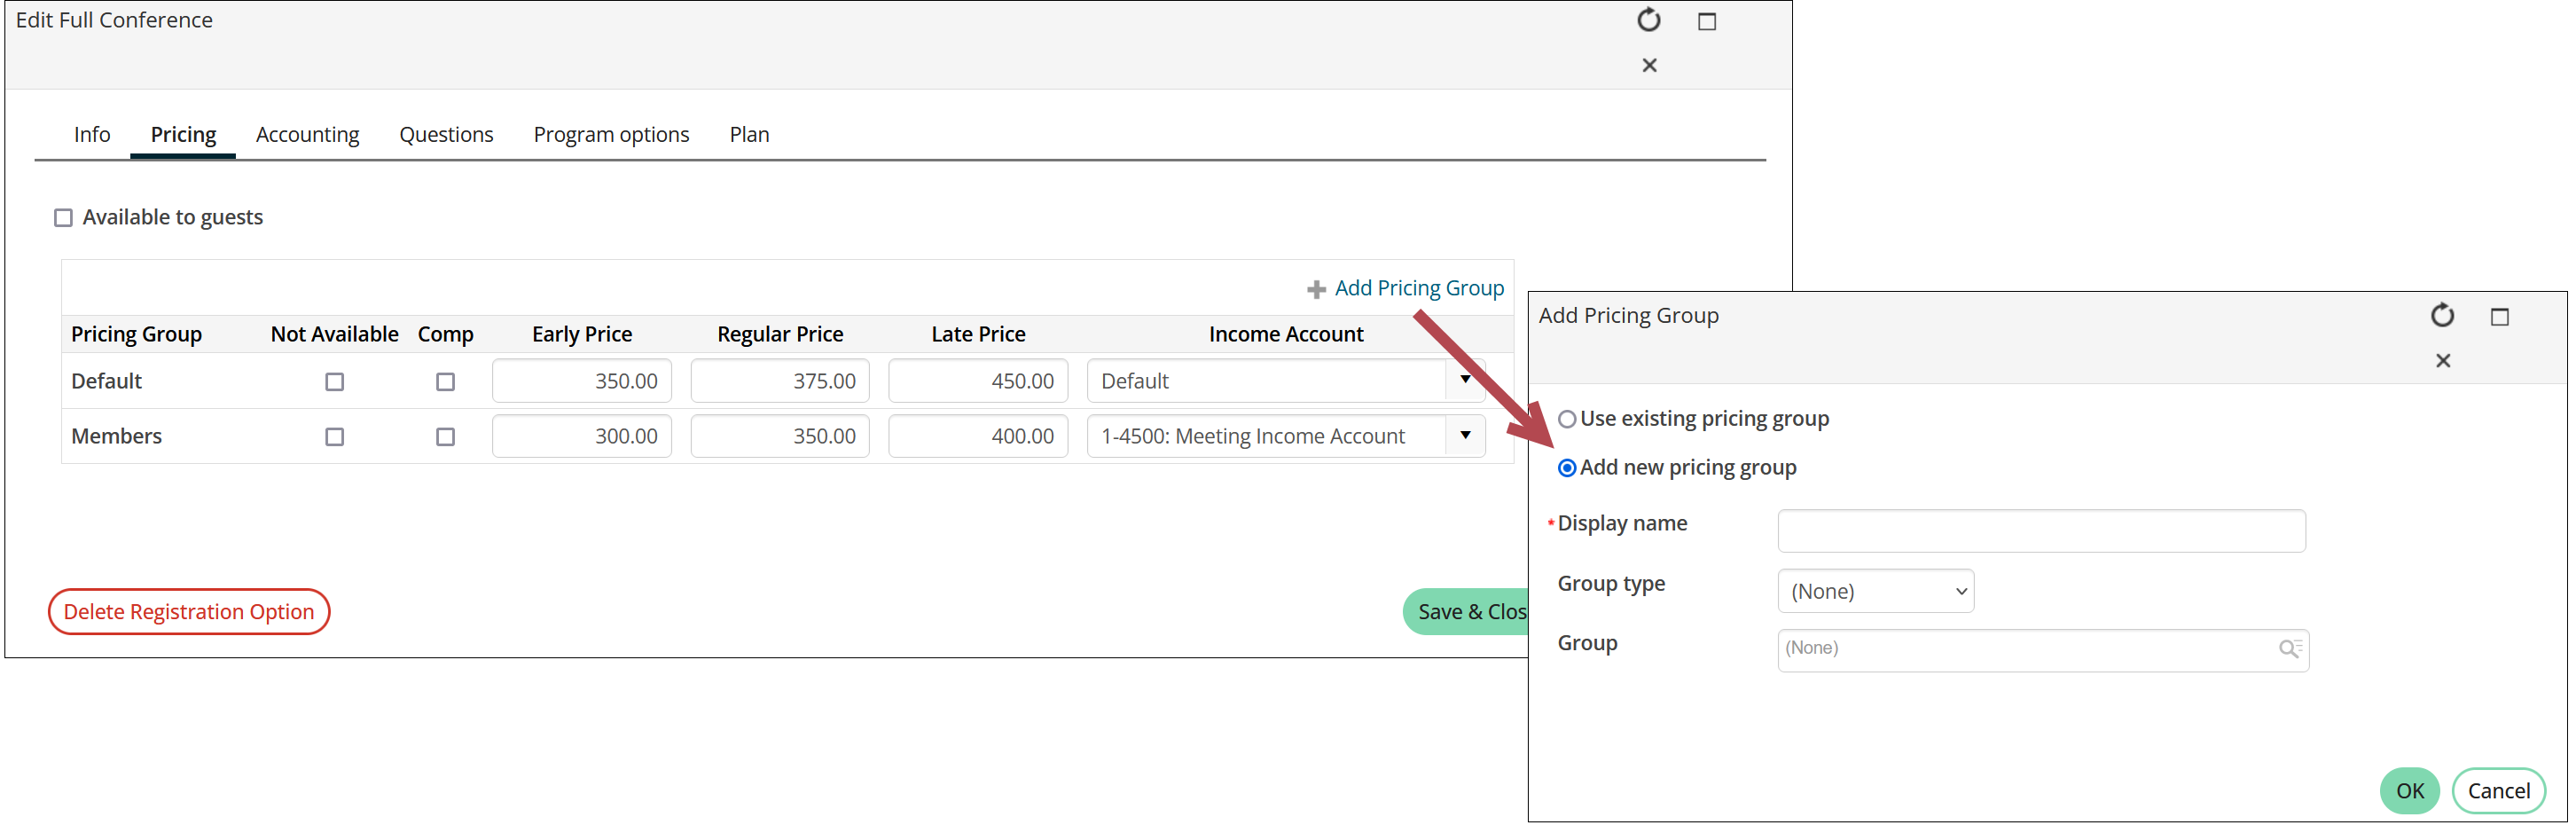
Task: Click the plus icon beside Add Pricing Group
Action: 1316,289
